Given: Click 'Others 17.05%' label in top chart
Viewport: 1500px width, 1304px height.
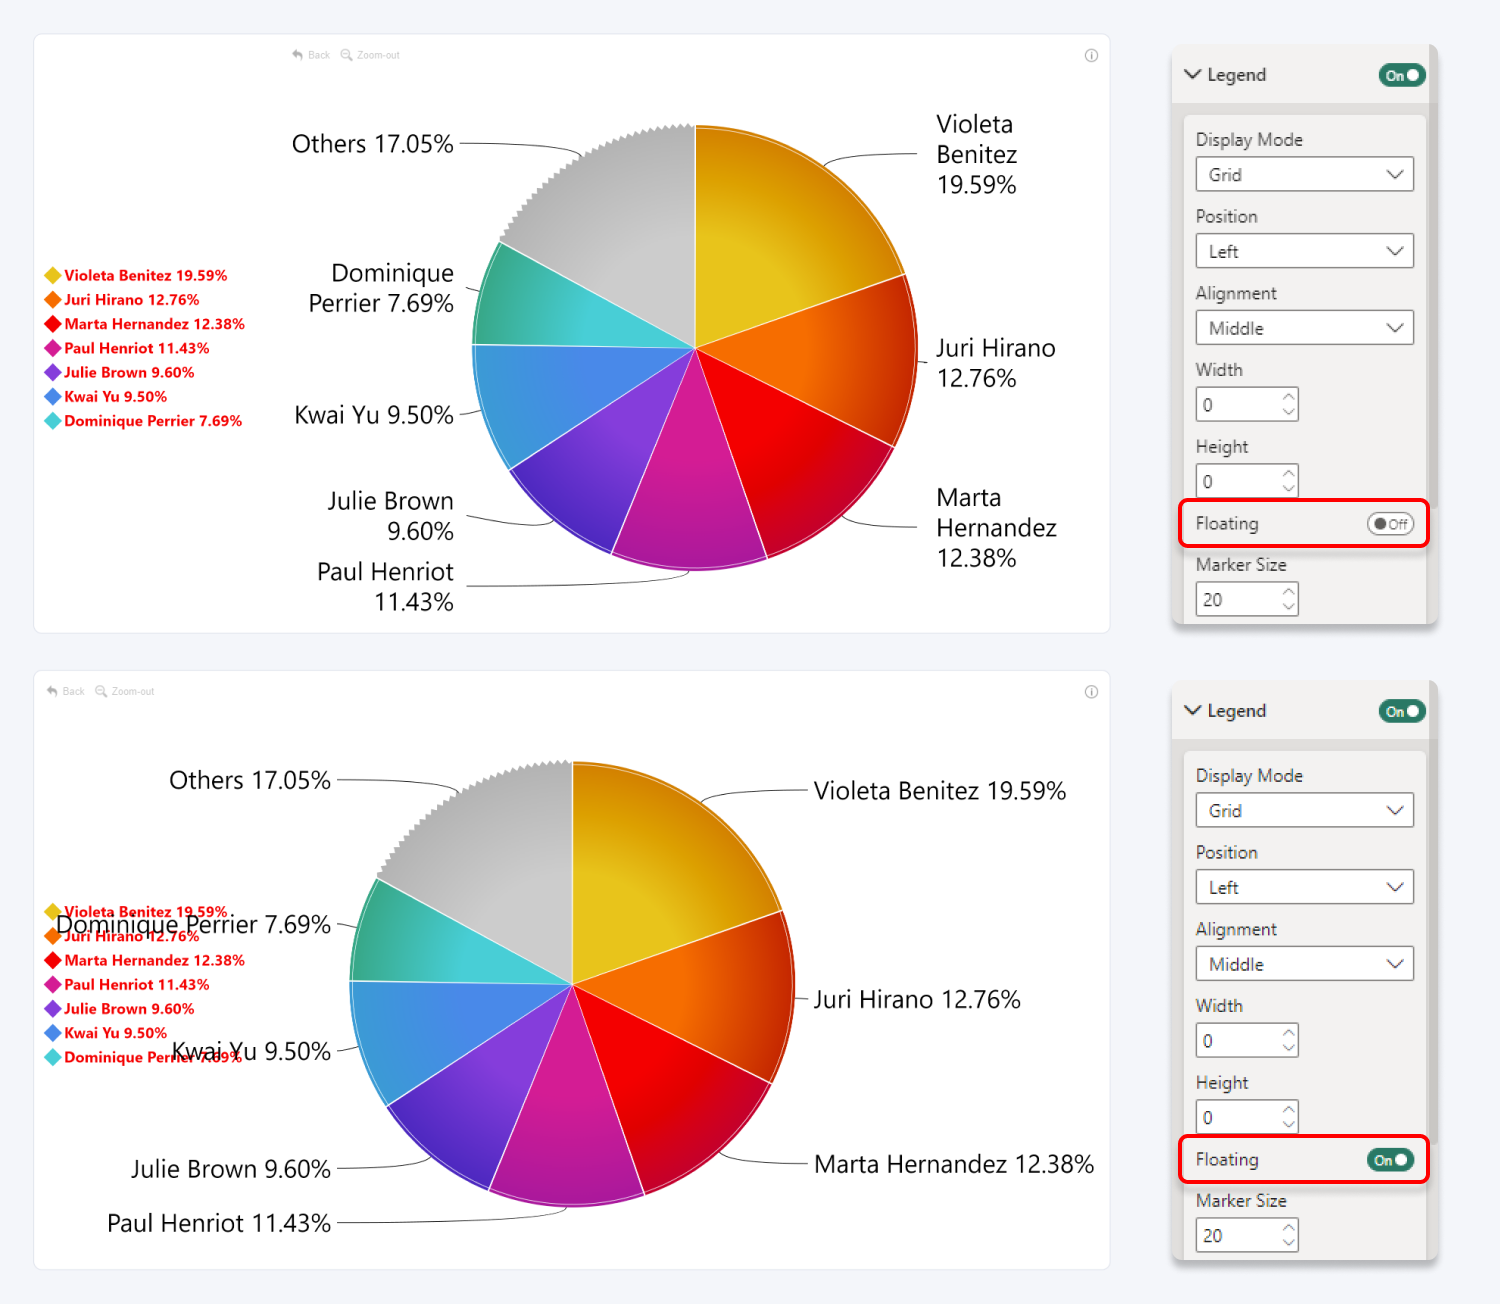Looking at the screenshot, I should tap(372, 144).
